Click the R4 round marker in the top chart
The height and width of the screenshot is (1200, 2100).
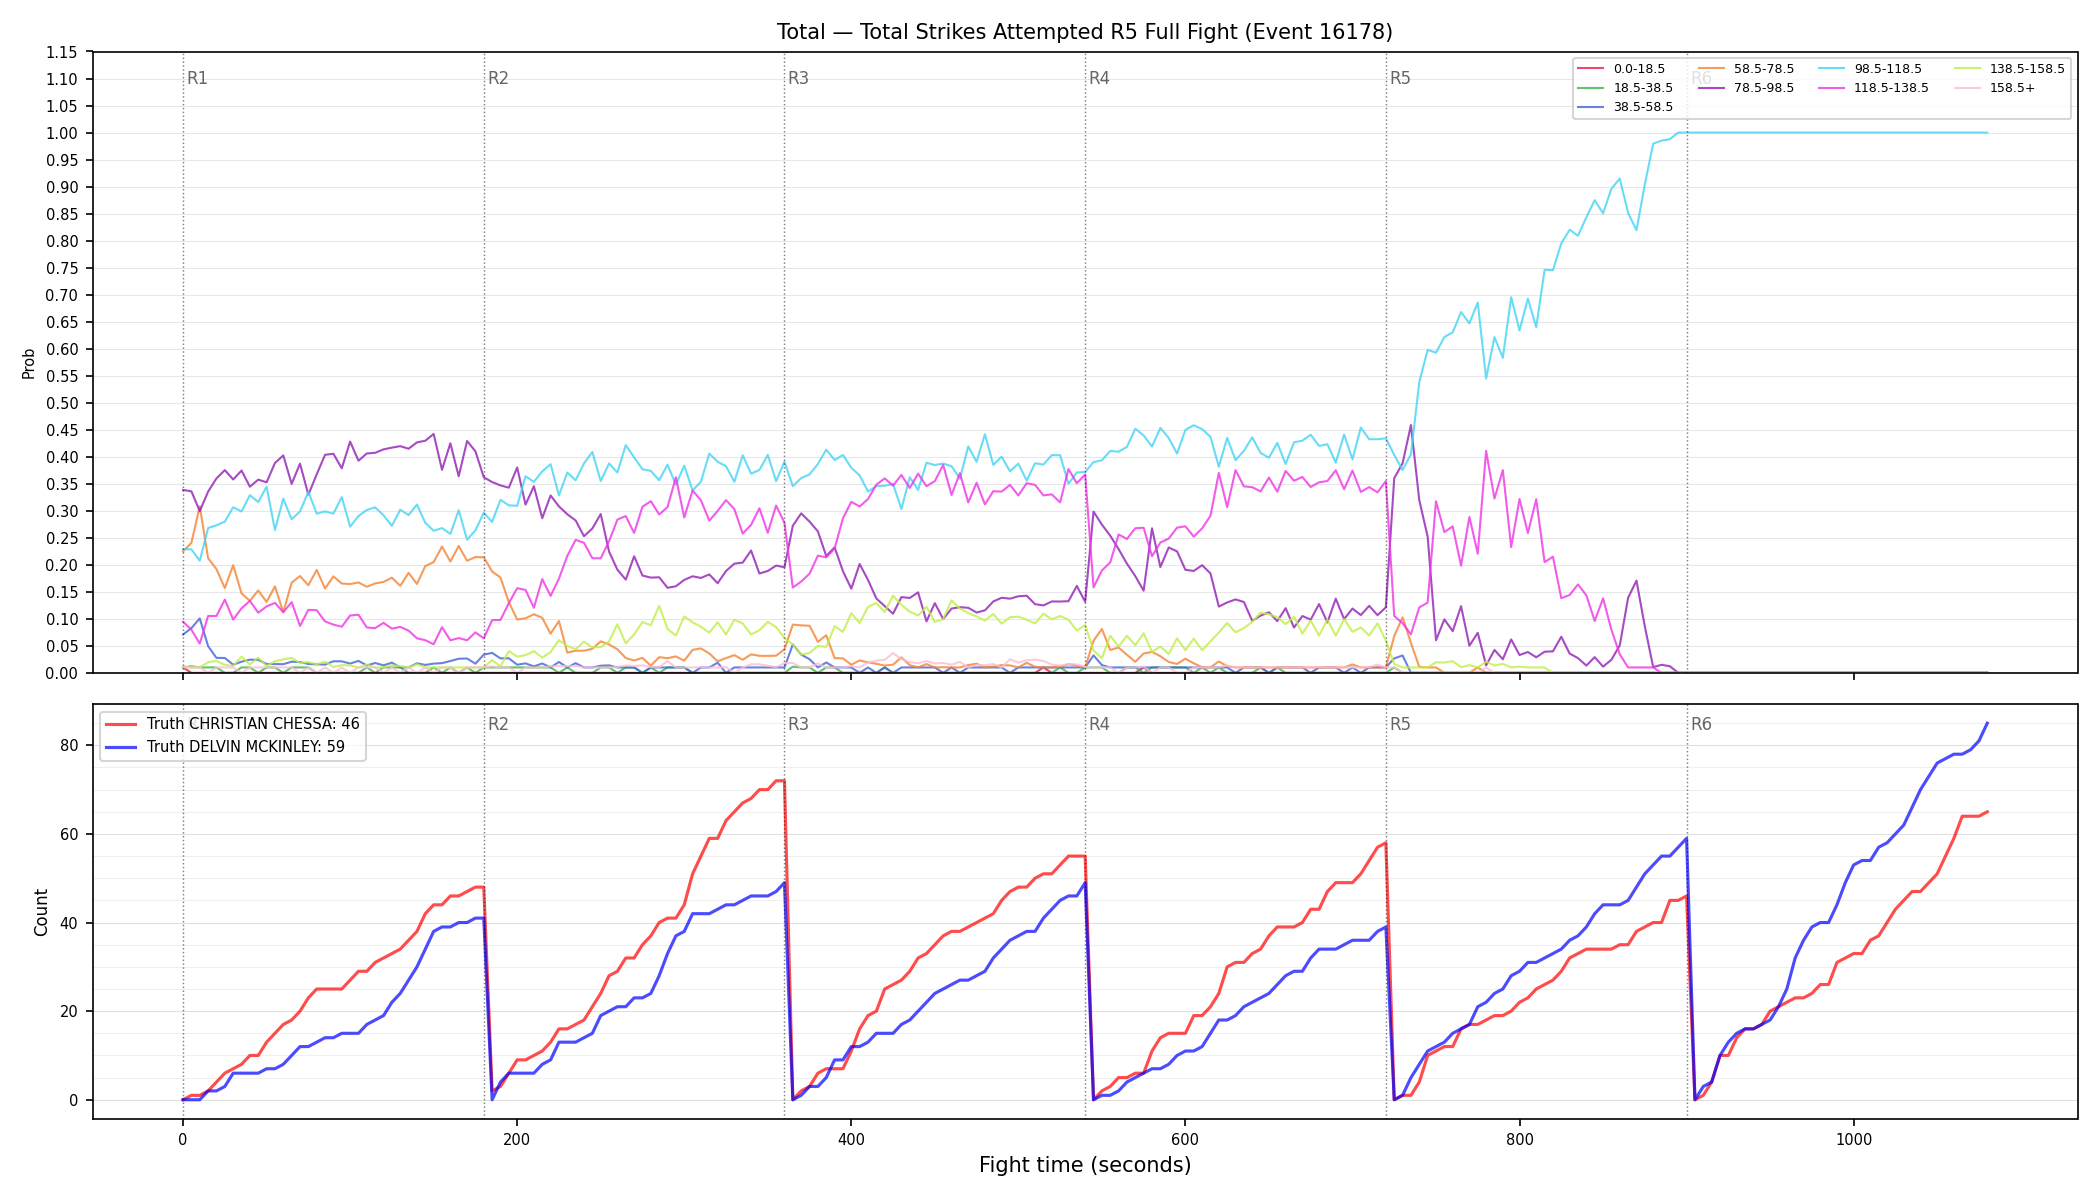(x=1099, y=78)
